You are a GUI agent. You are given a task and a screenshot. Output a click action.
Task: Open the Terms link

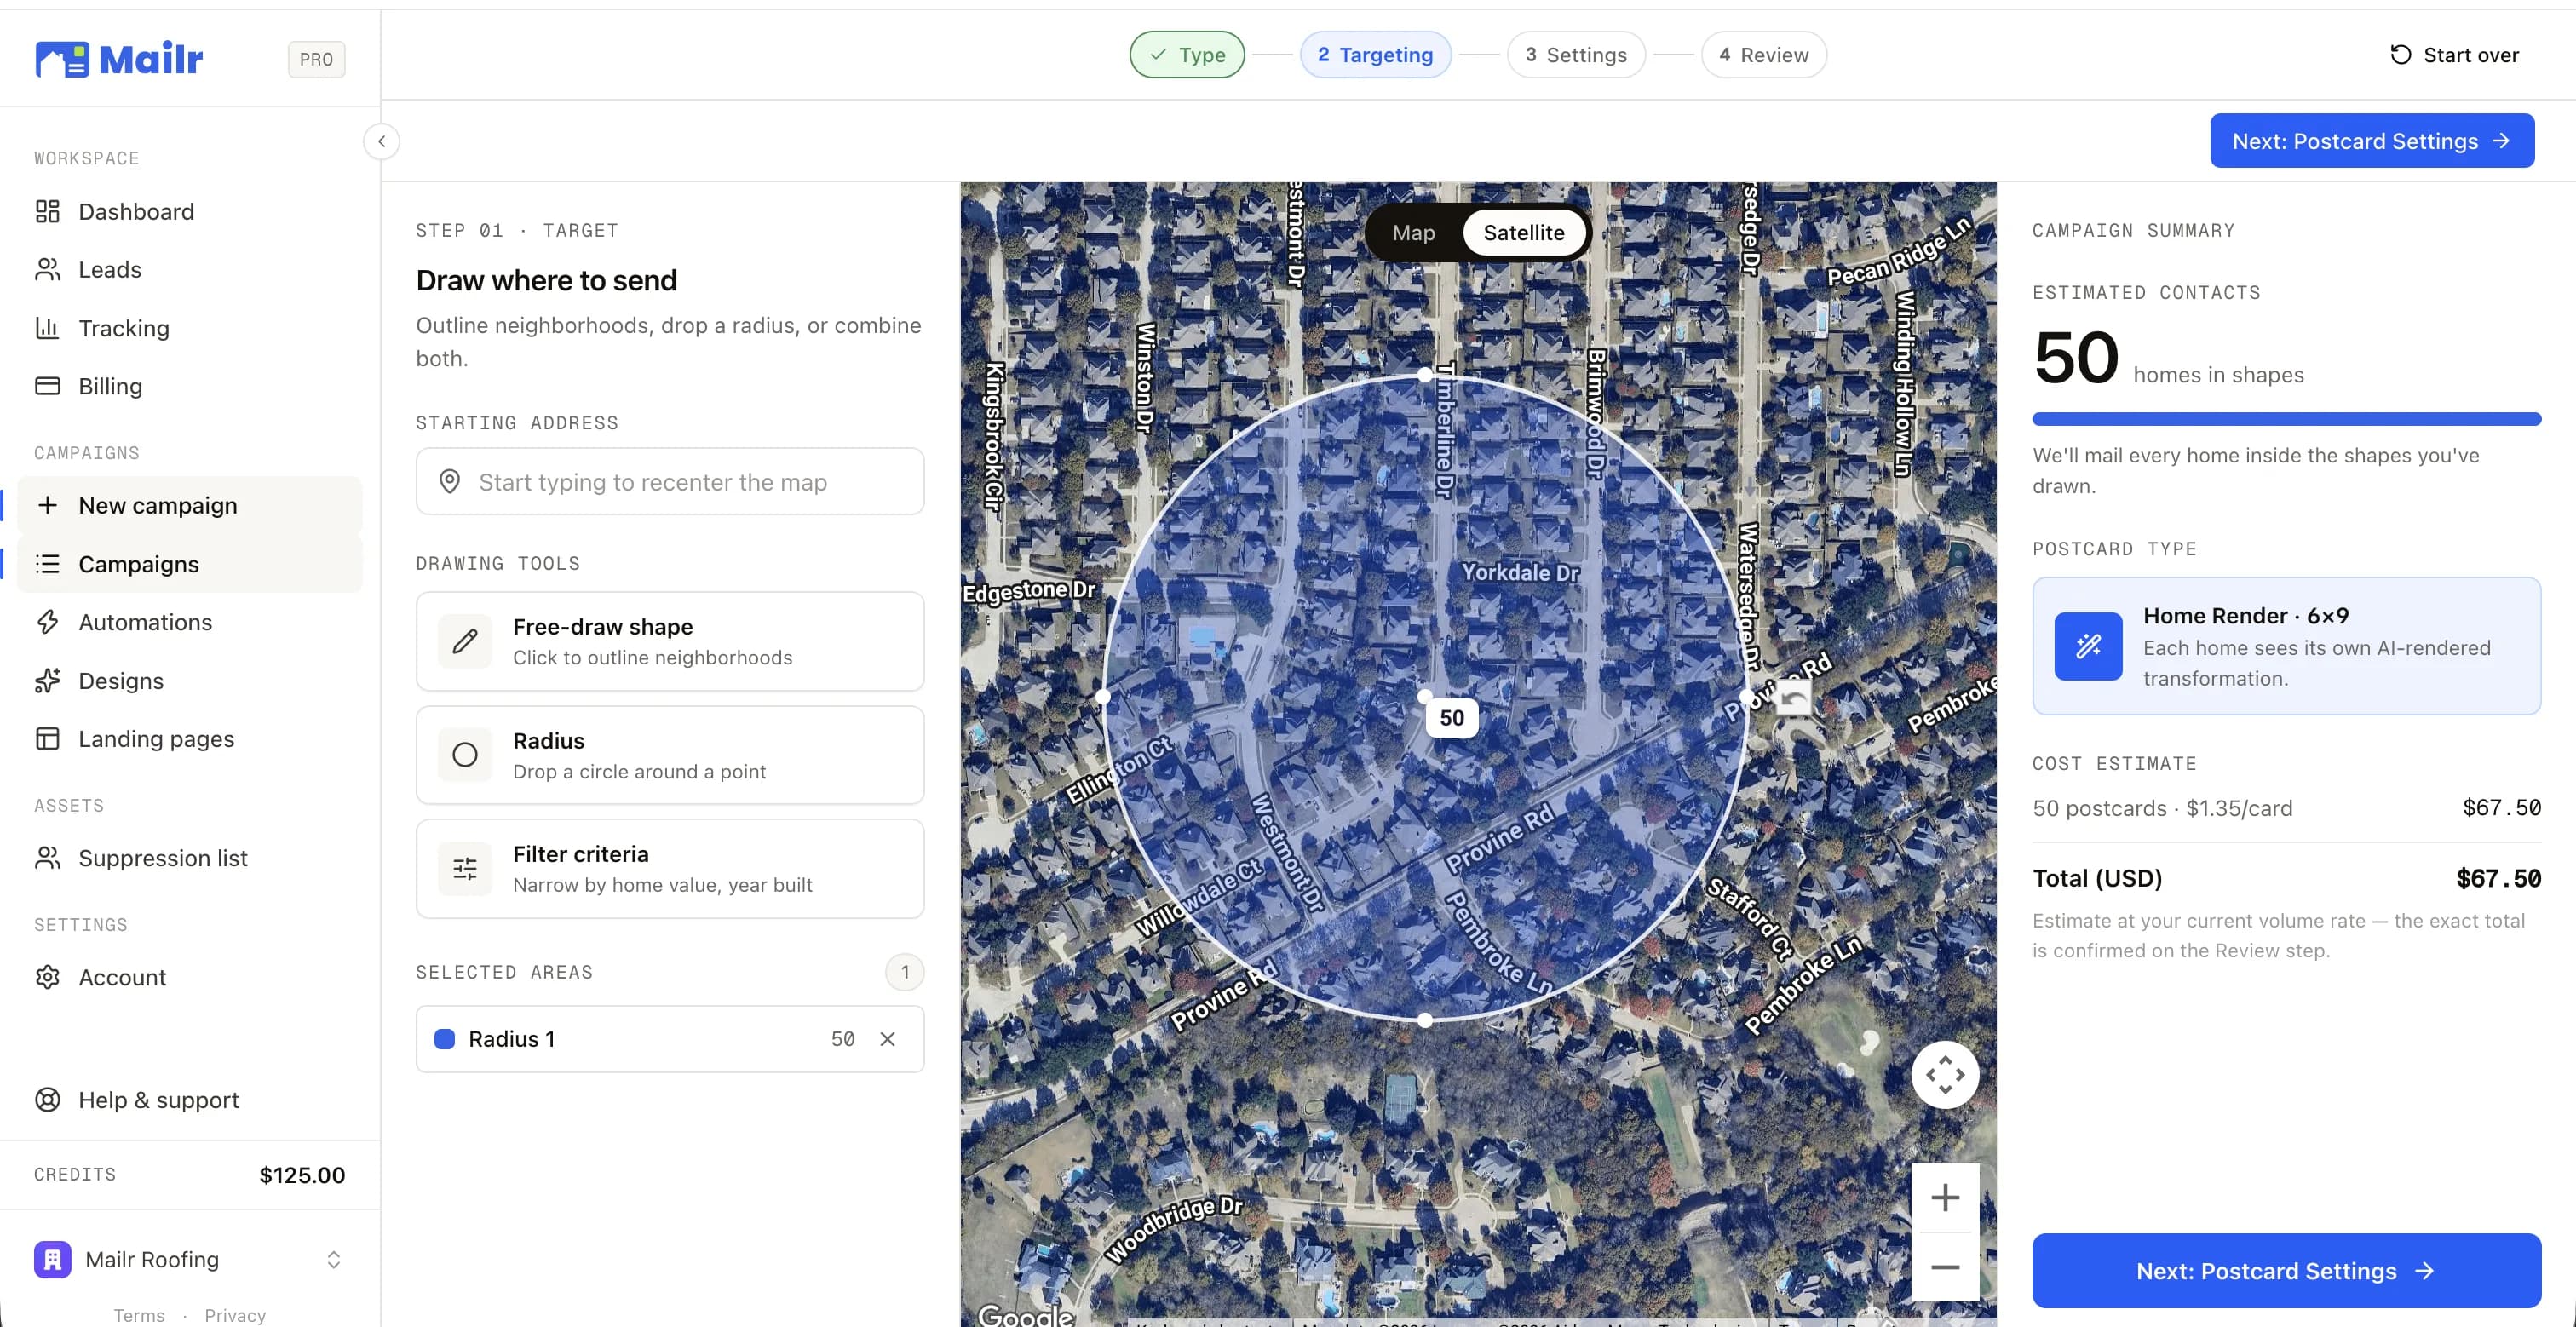click(139, 1315)
